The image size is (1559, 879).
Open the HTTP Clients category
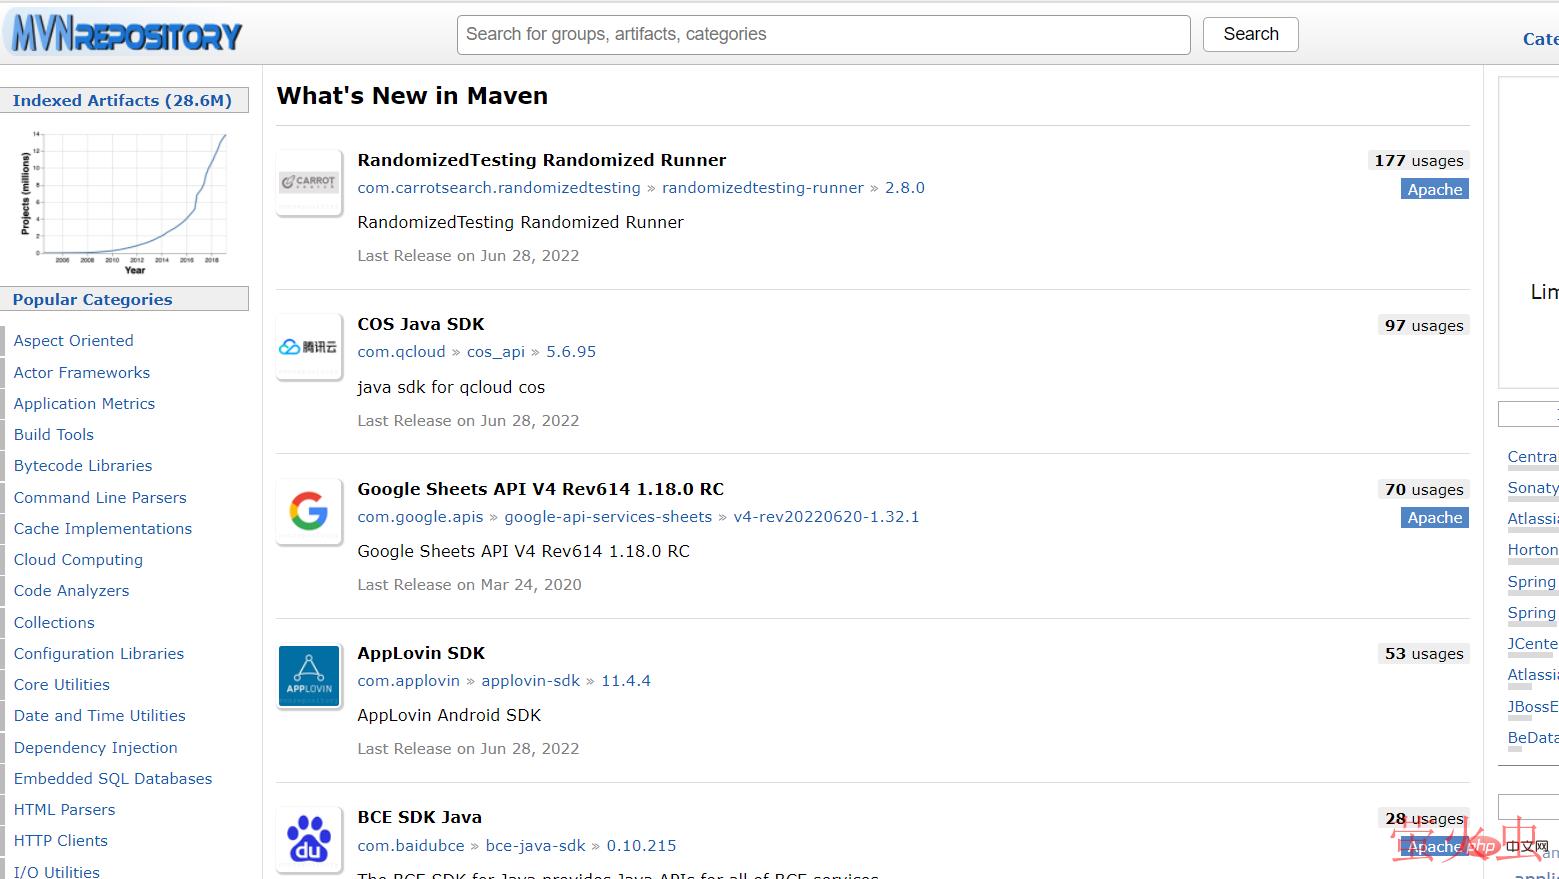coord(60,841)
